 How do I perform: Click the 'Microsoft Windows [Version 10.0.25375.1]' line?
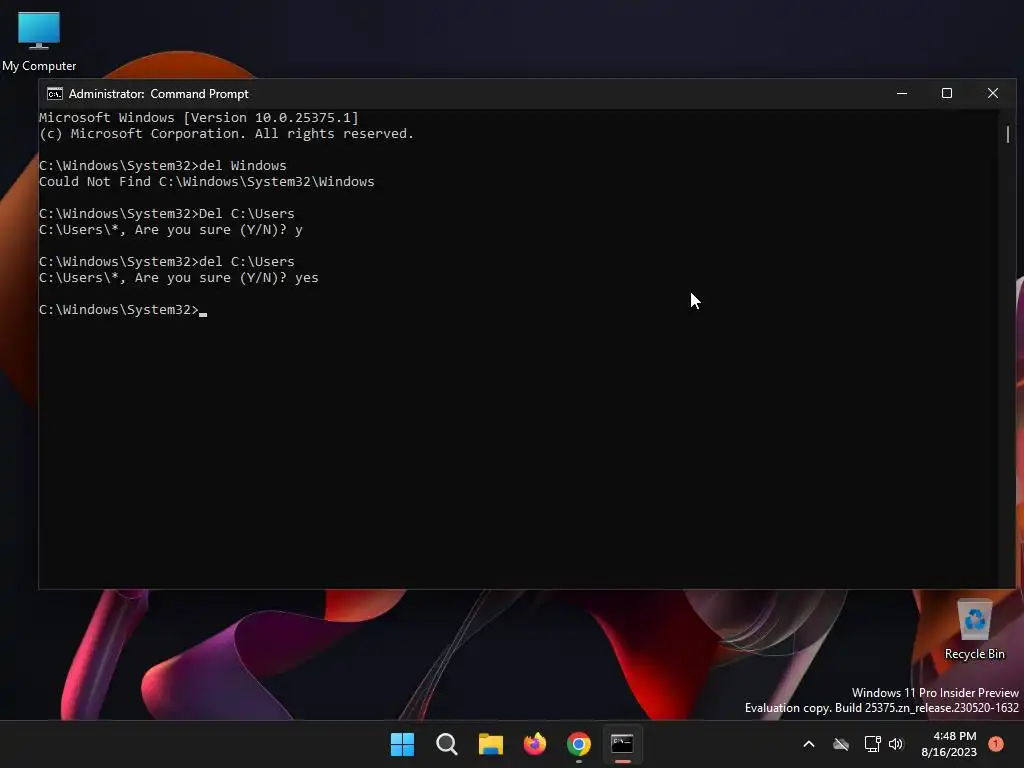[199, 118]
